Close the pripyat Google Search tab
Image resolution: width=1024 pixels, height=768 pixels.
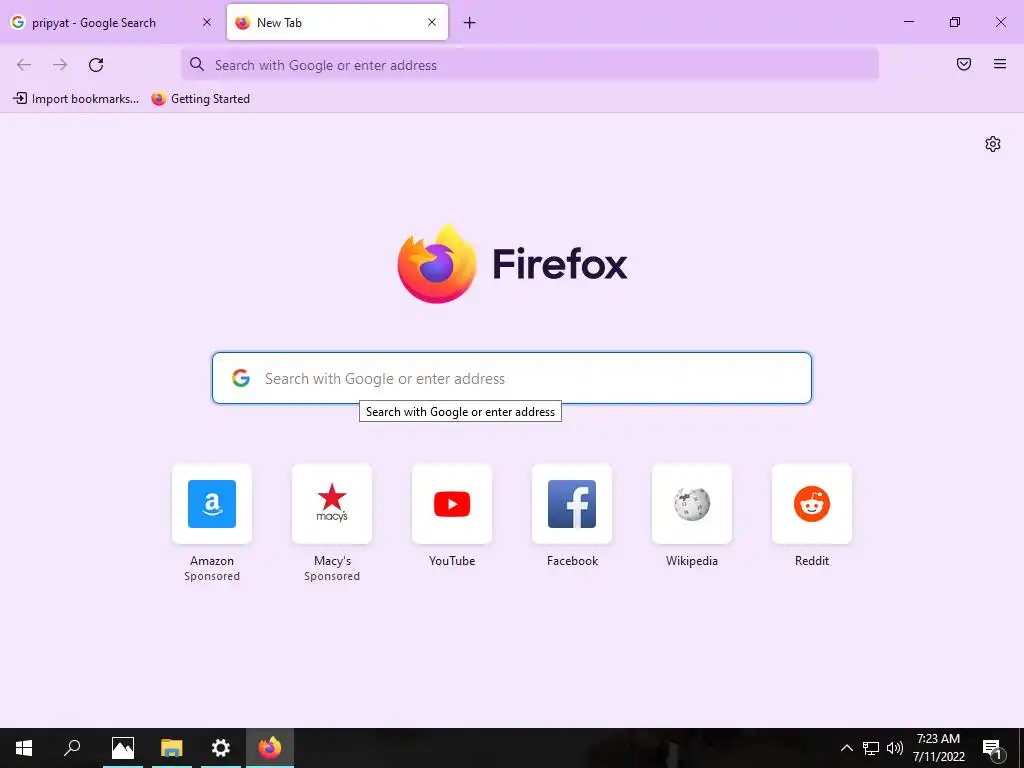[206, 22]
